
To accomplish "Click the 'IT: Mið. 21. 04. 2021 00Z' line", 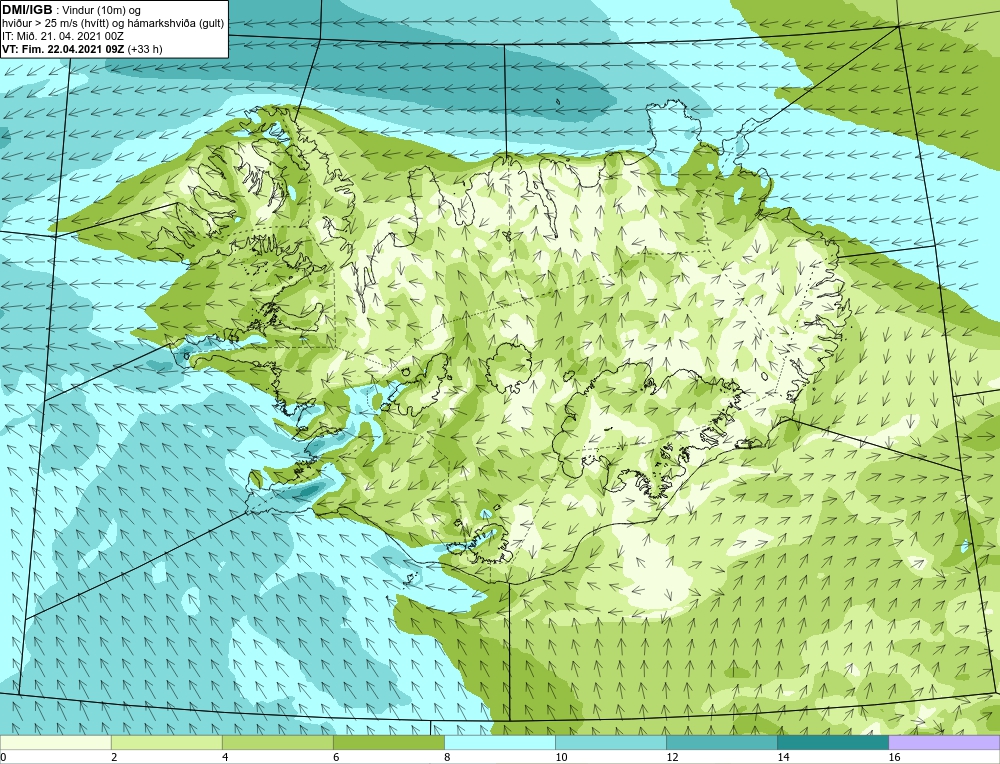I will coord(62,36).
